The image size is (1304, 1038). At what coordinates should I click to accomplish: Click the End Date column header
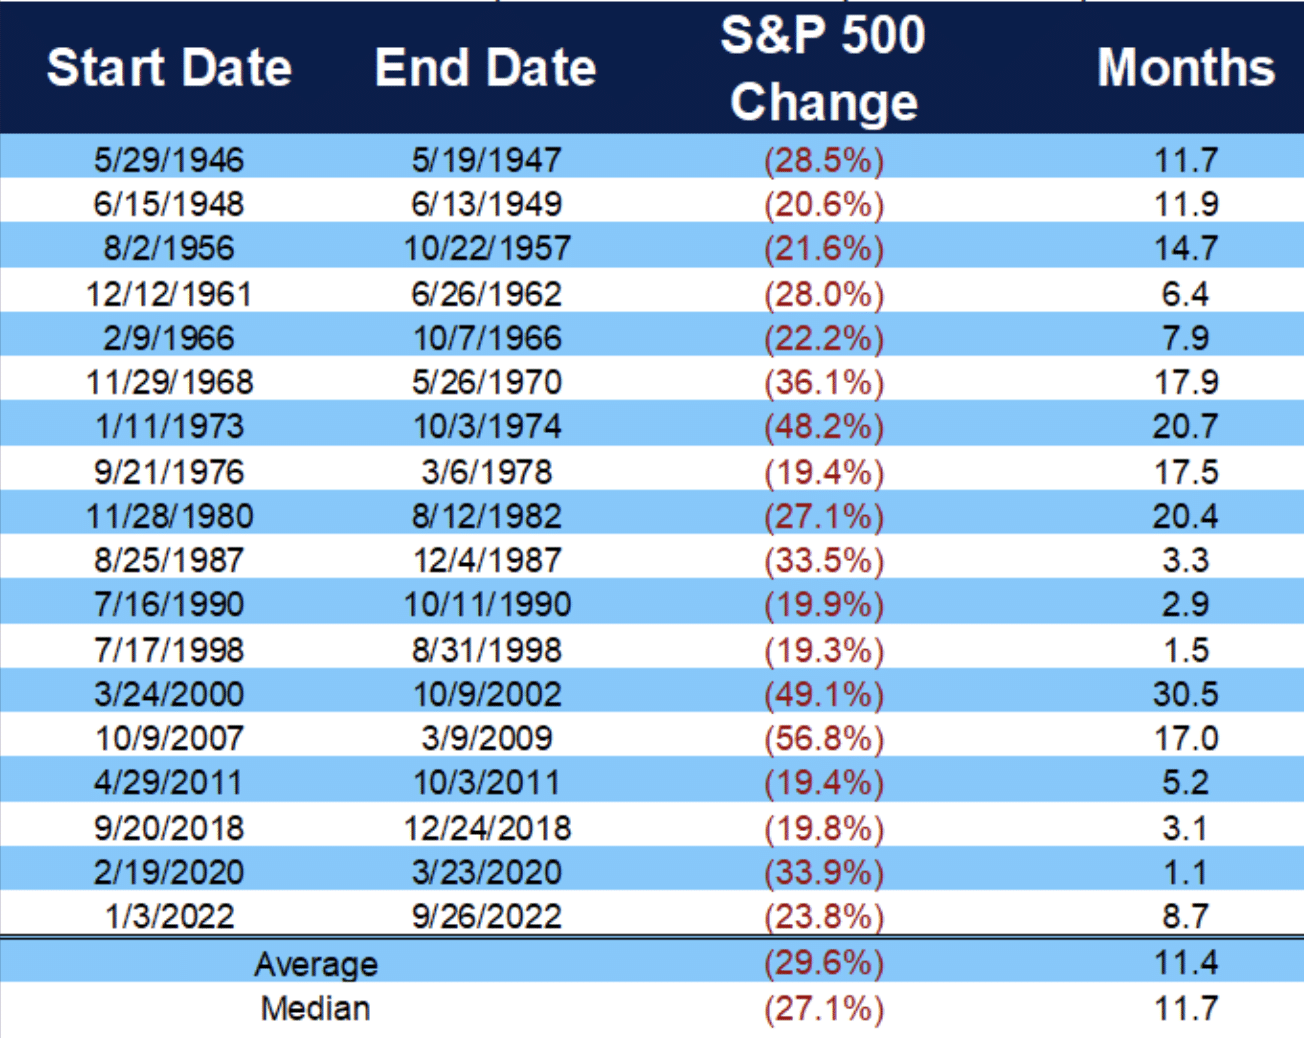point(486,68)
